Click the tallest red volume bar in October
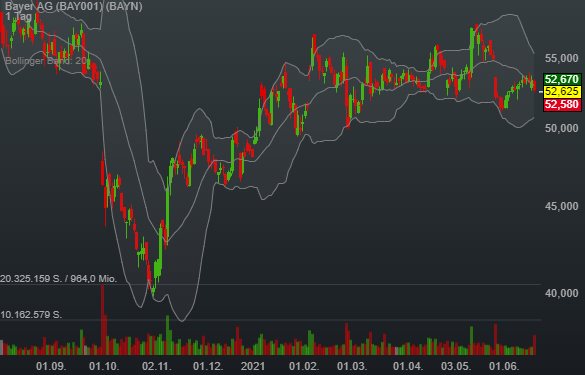Image resolution: width=585 pixels, height=375 pixels. 103,319
